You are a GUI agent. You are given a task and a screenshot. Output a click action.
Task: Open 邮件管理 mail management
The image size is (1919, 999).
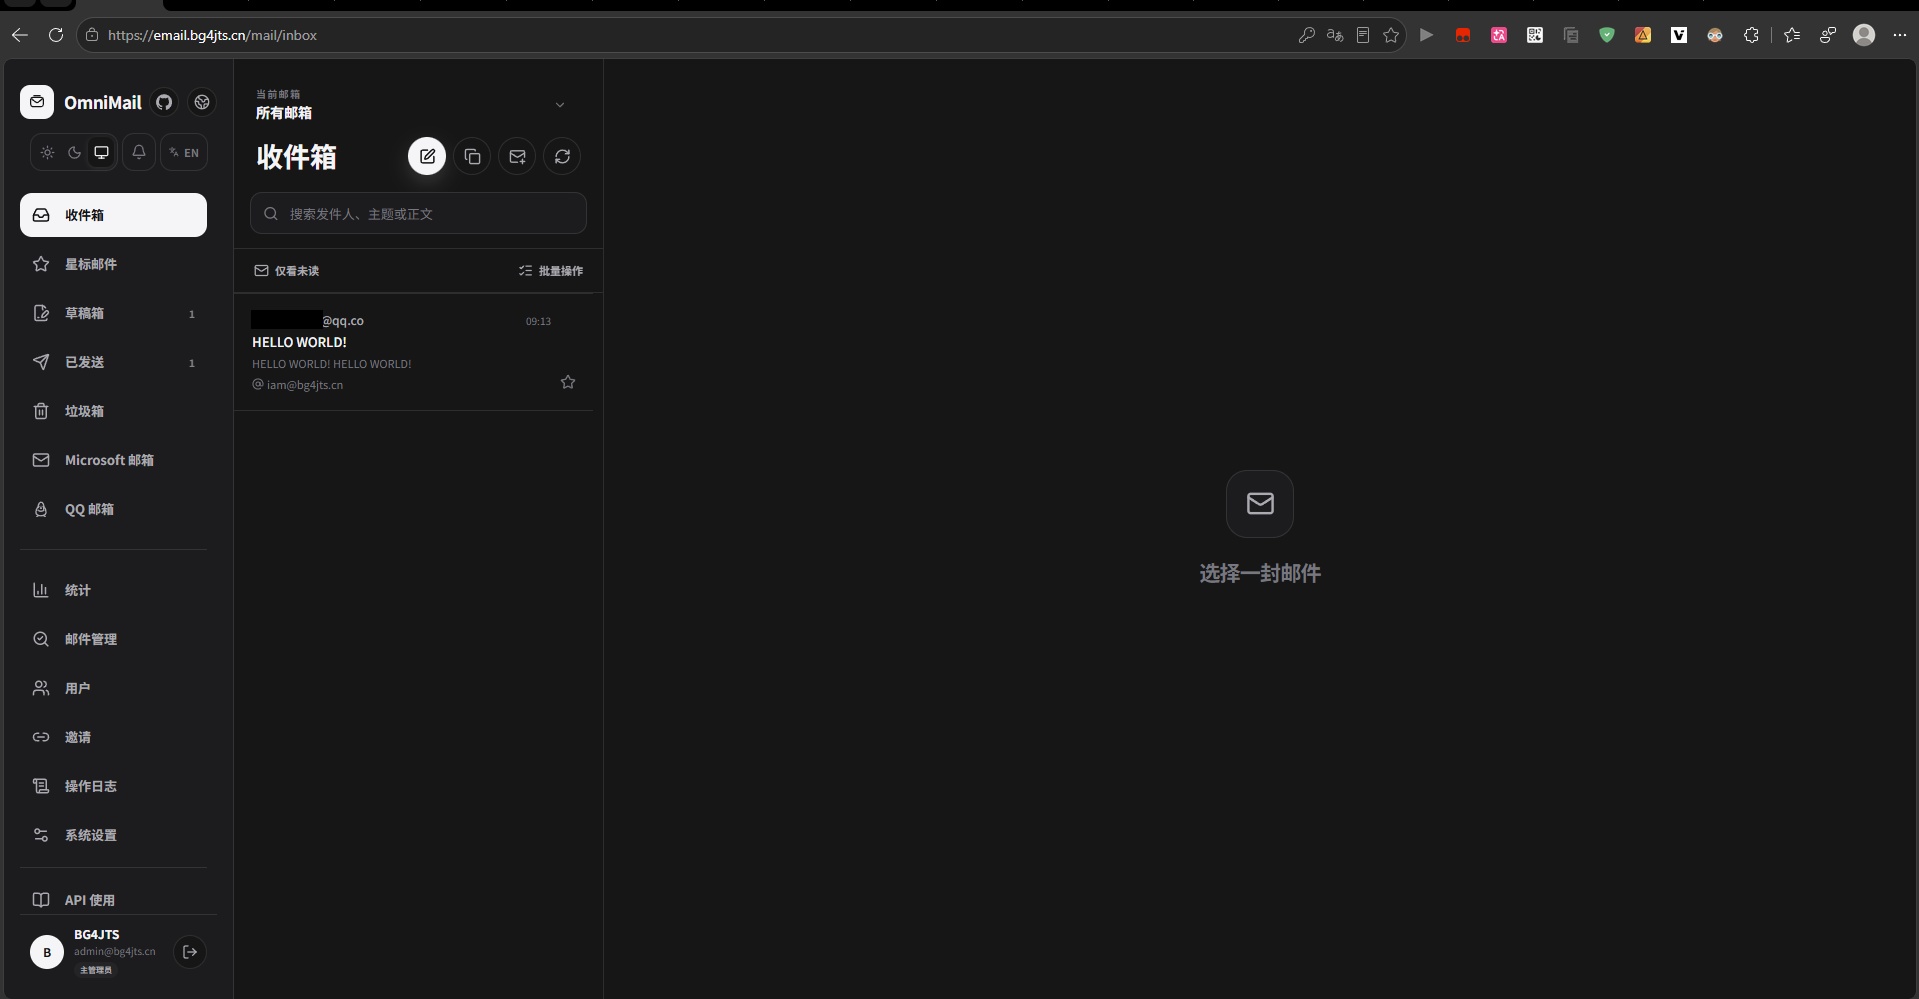coord(113,639)
